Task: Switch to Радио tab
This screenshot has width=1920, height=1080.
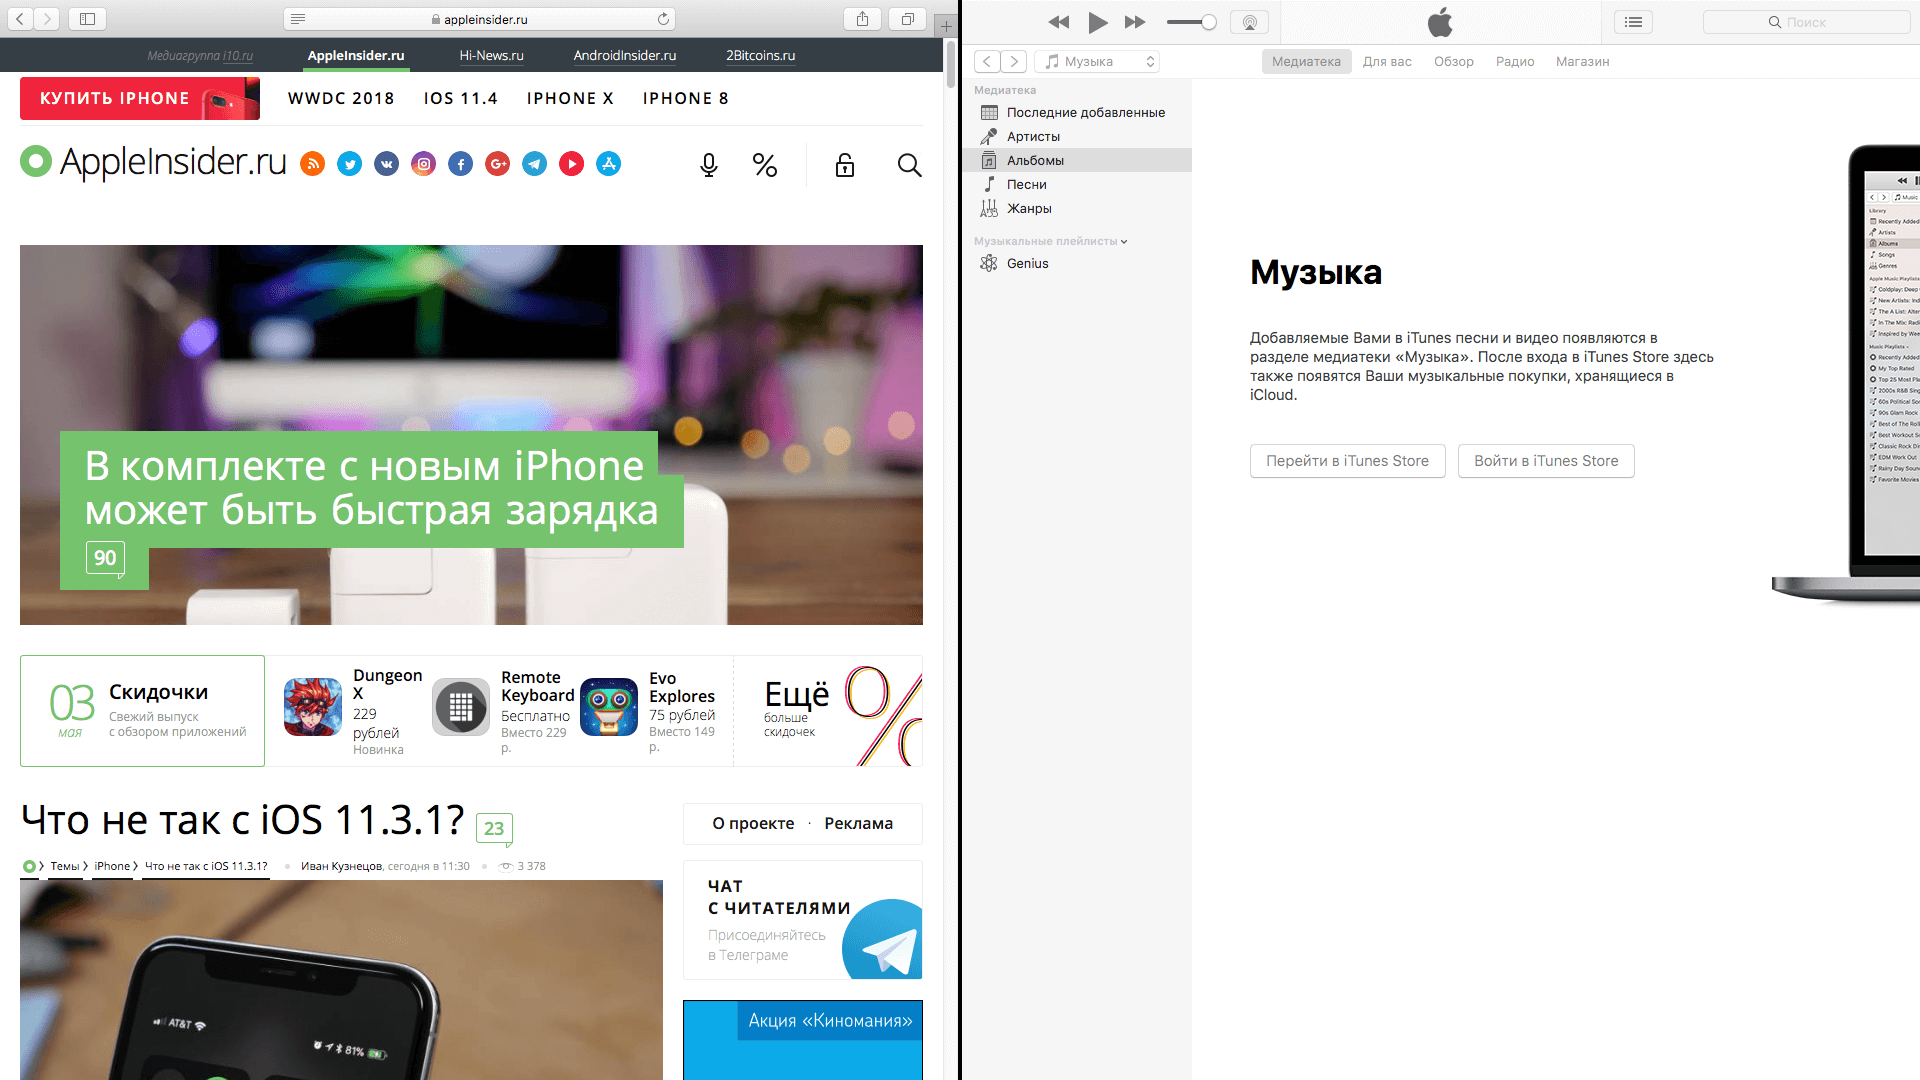Action: (x=1515, y=61)
